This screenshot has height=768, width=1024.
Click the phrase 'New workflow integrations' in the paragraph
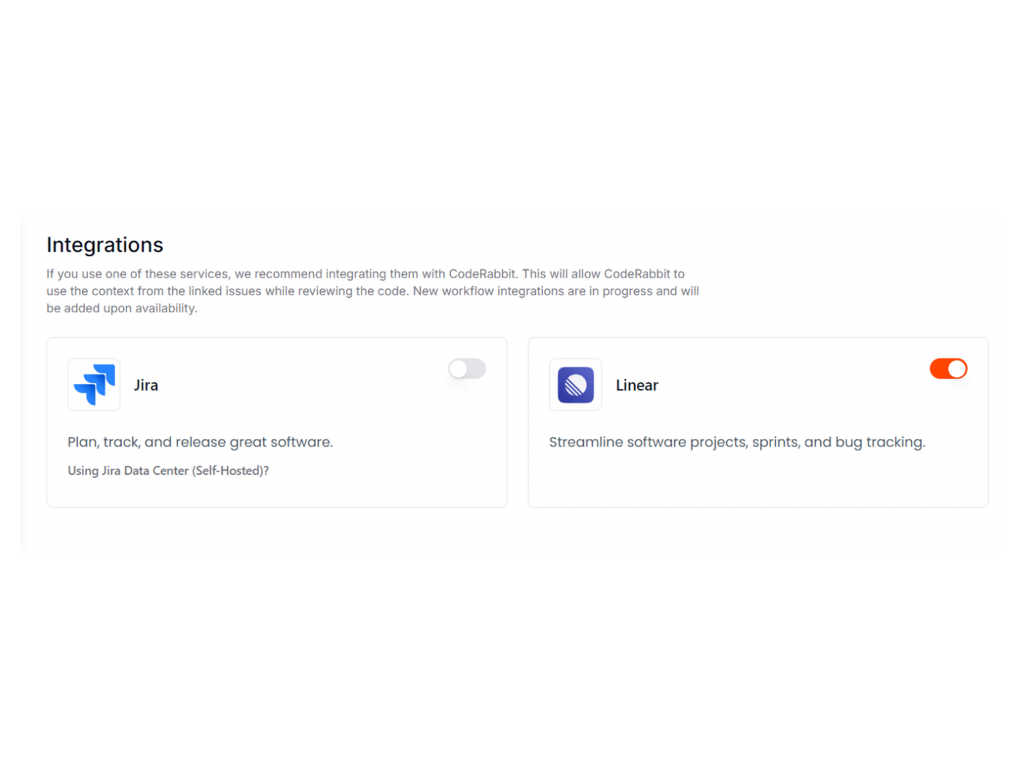tap(488, 291)
